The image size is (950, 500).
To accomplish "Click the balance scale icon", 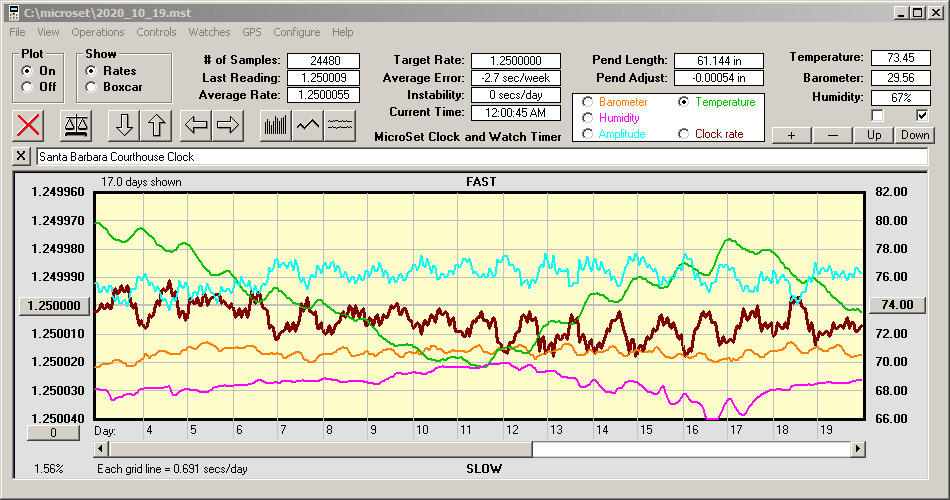I will [75, 125].
